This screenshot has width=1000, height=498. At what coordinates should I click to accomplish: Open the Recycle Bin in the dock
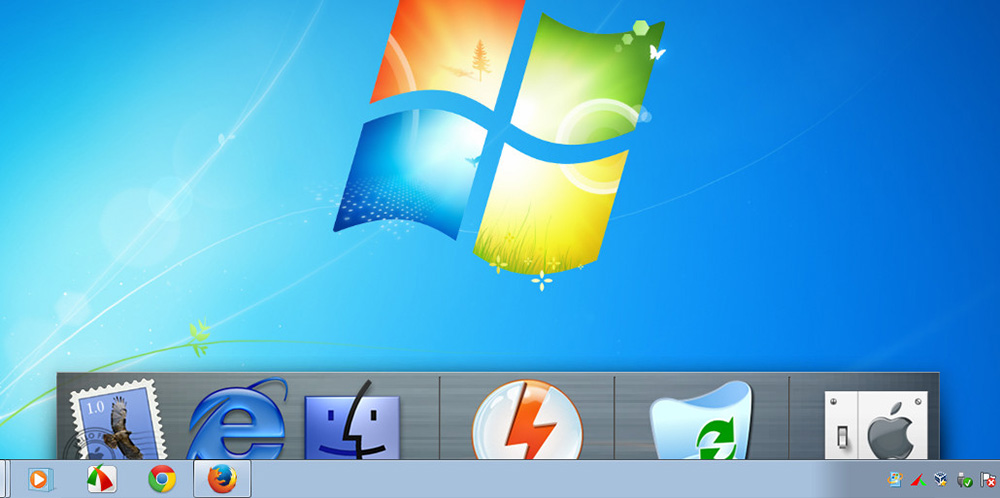(x=702, y=420)
